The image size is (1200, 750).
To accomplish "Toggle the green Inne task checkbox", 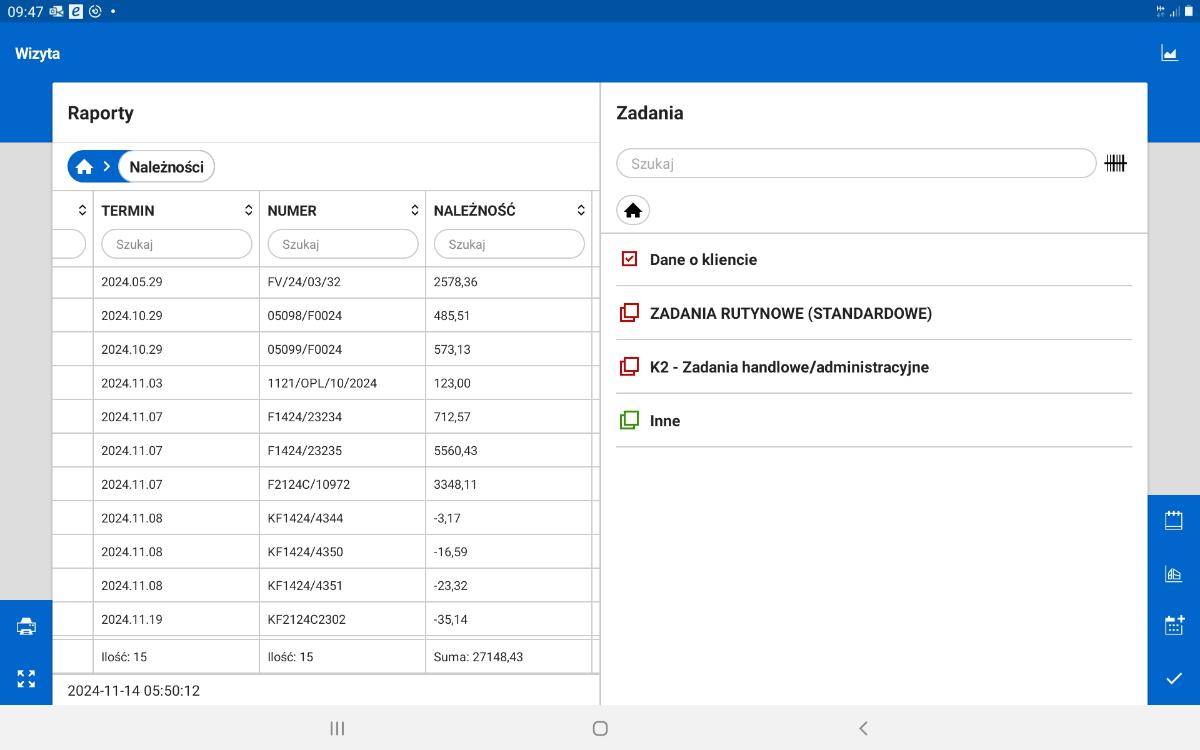I will coord(629,421).
